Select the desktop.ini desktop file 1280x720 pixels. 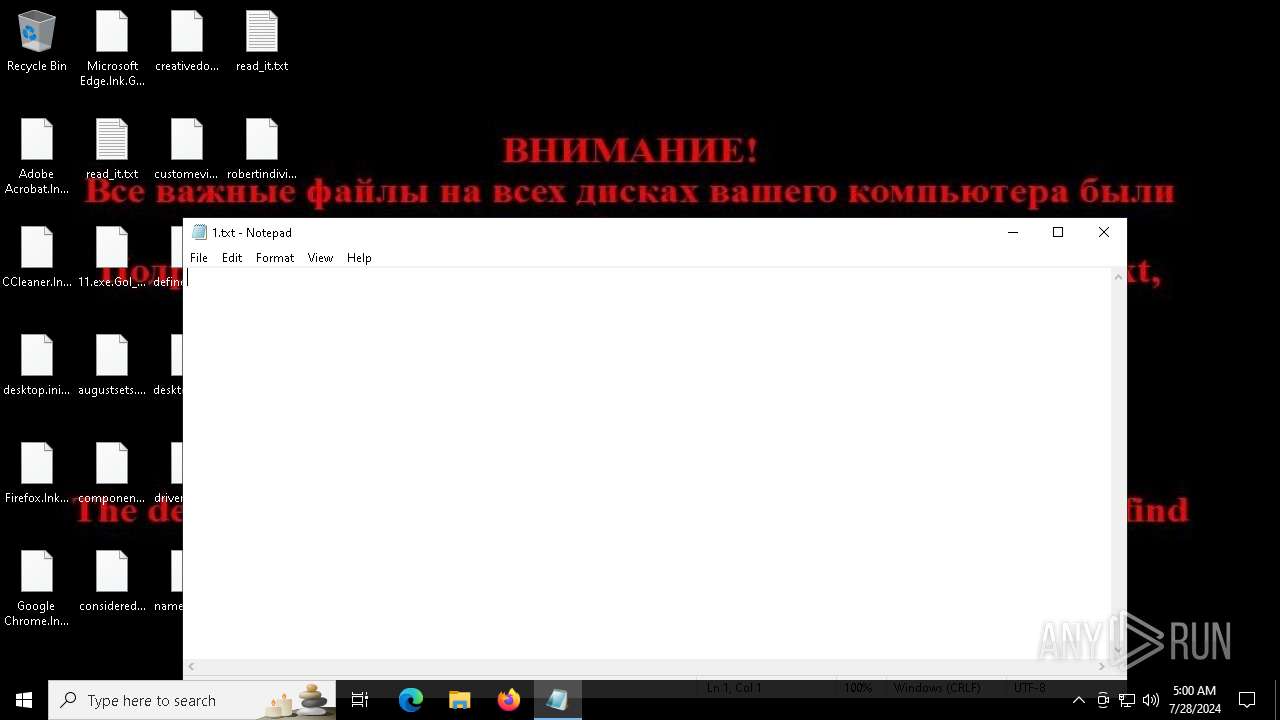coord(37,366)
